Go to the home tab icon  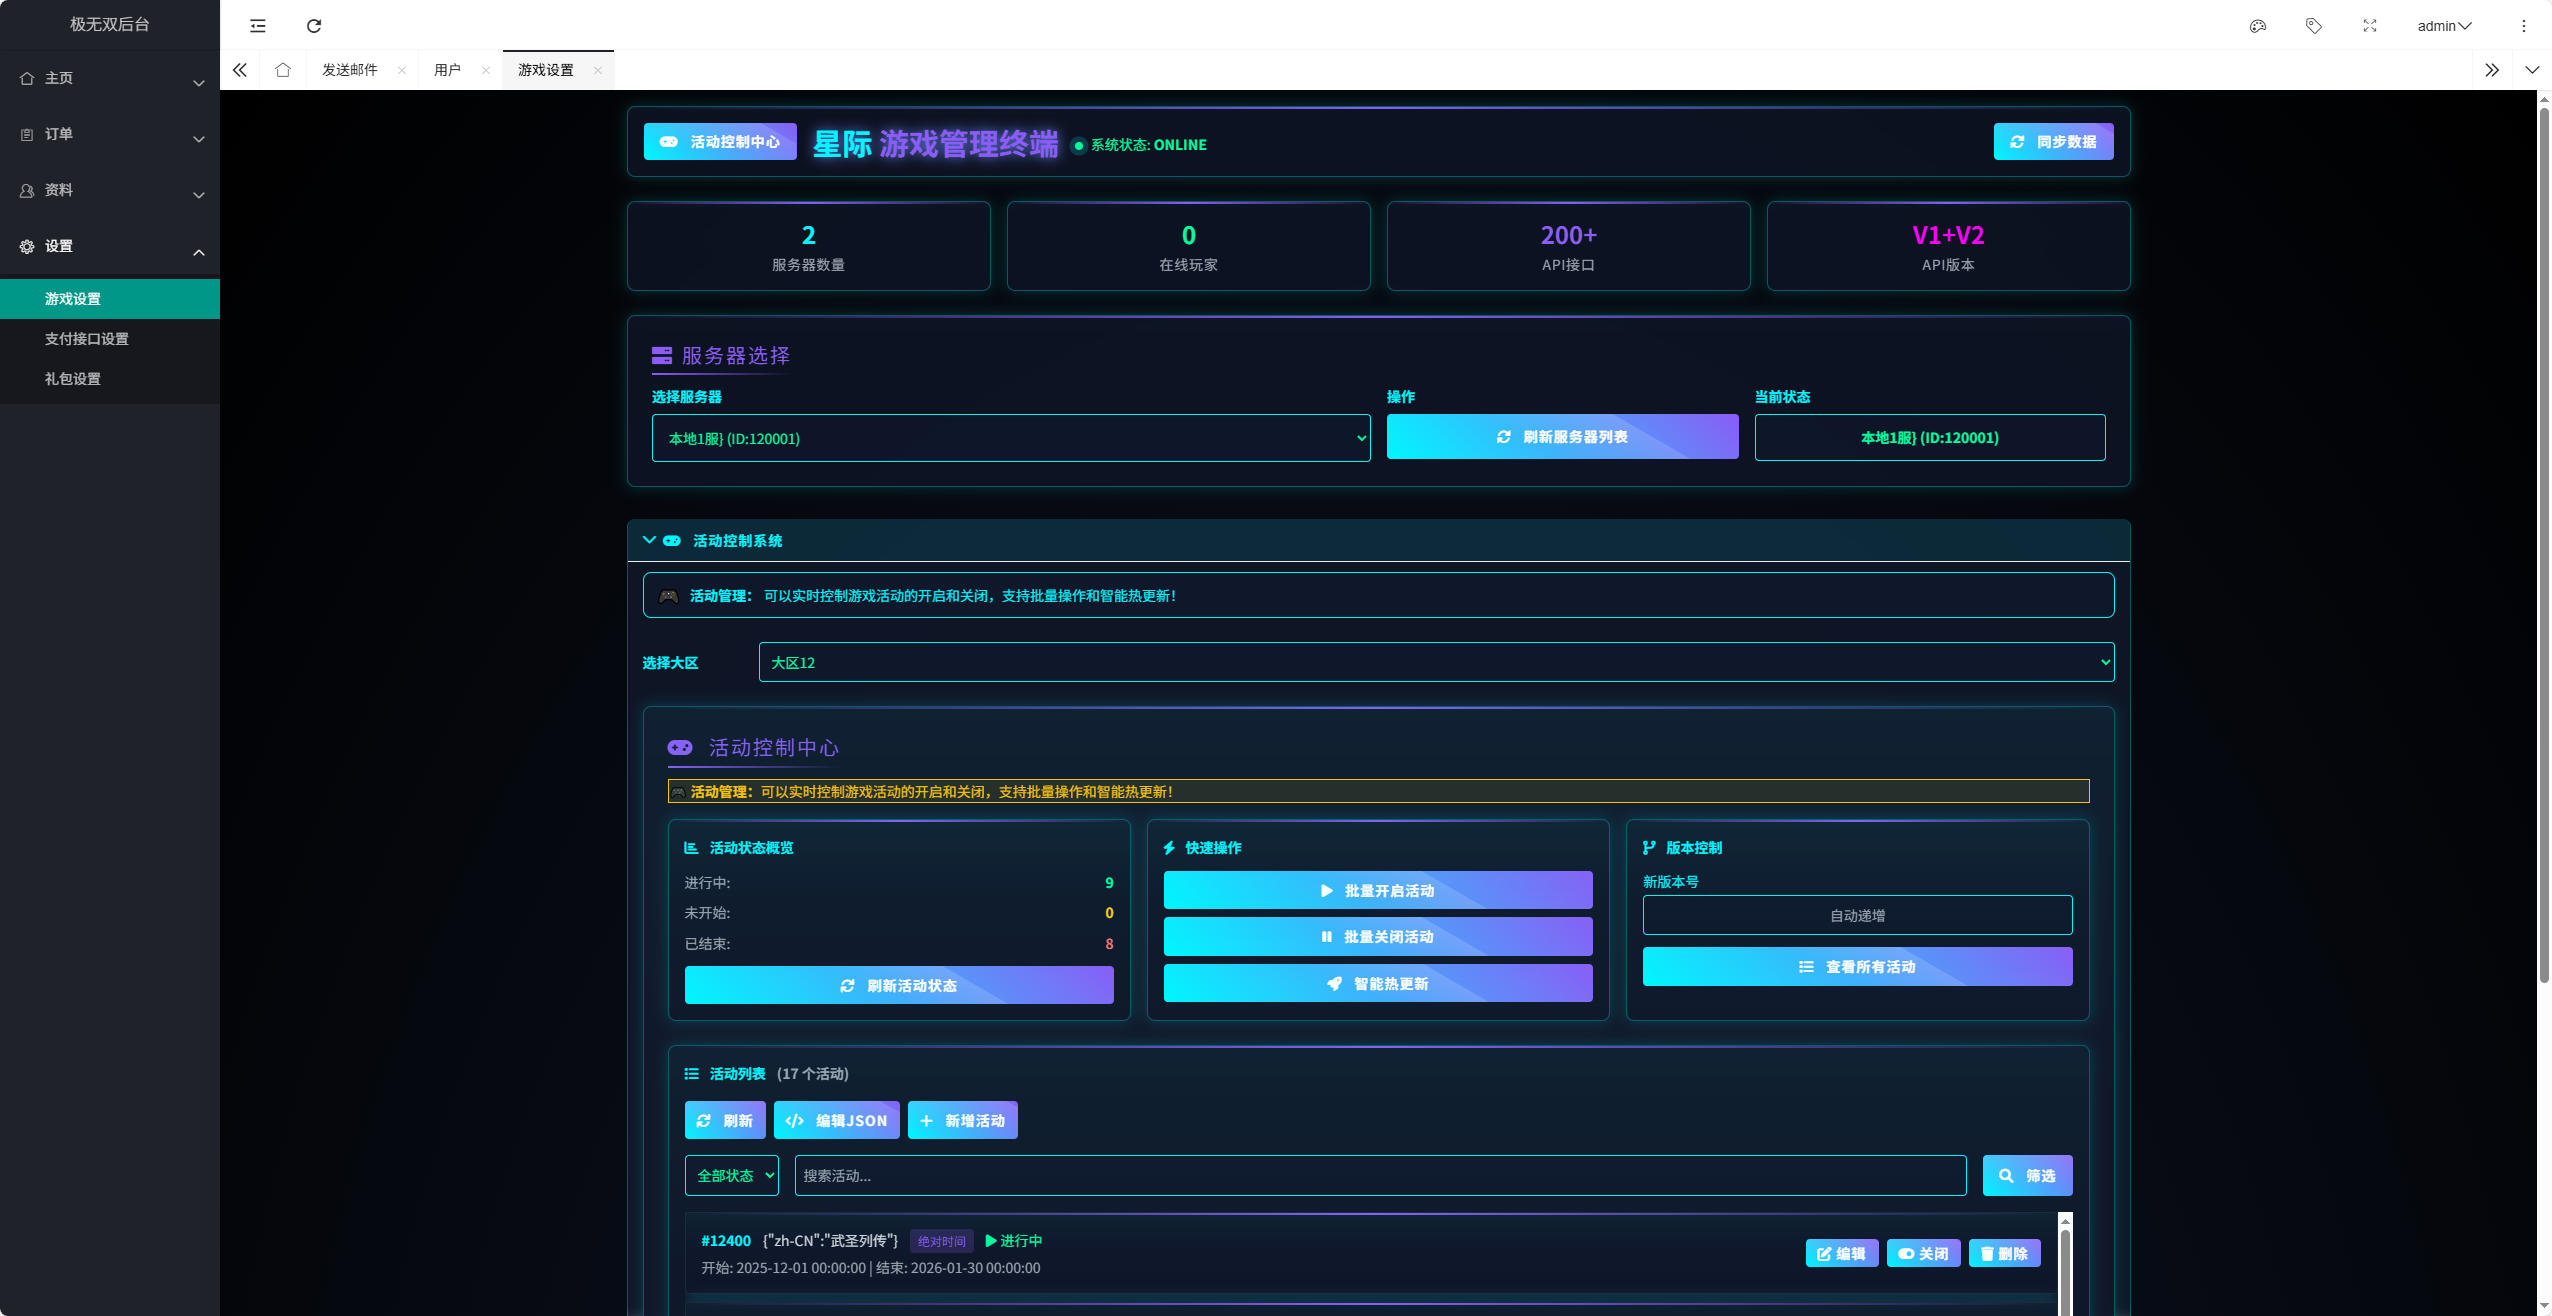(x=283, y=70)
